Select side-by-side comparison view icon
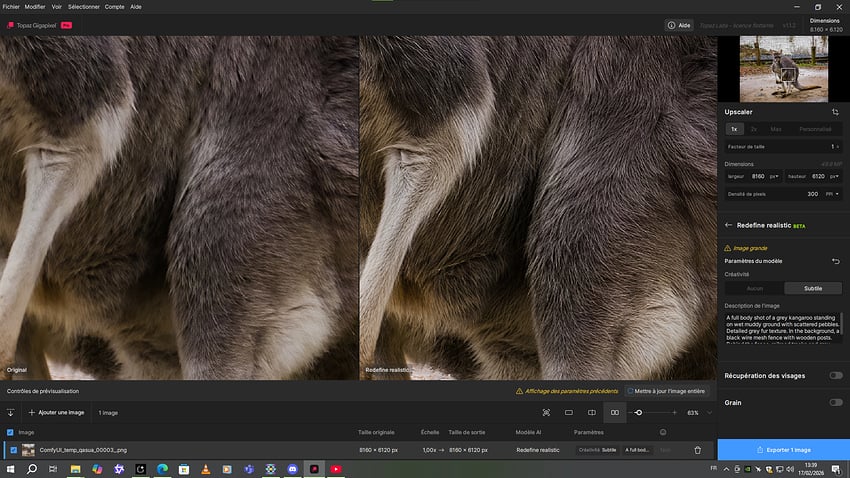 (x=615, y=412)
